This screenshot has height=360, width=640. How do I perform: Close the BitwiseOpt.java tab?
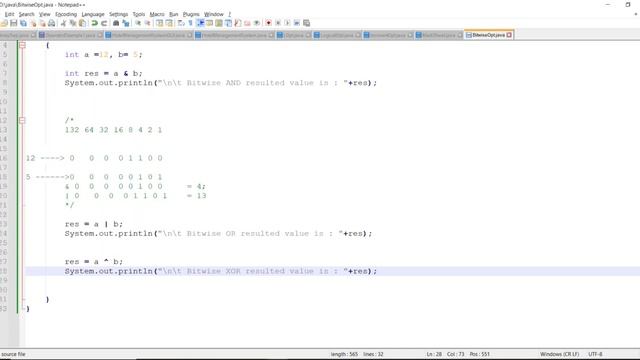click(x=509, y=35)
